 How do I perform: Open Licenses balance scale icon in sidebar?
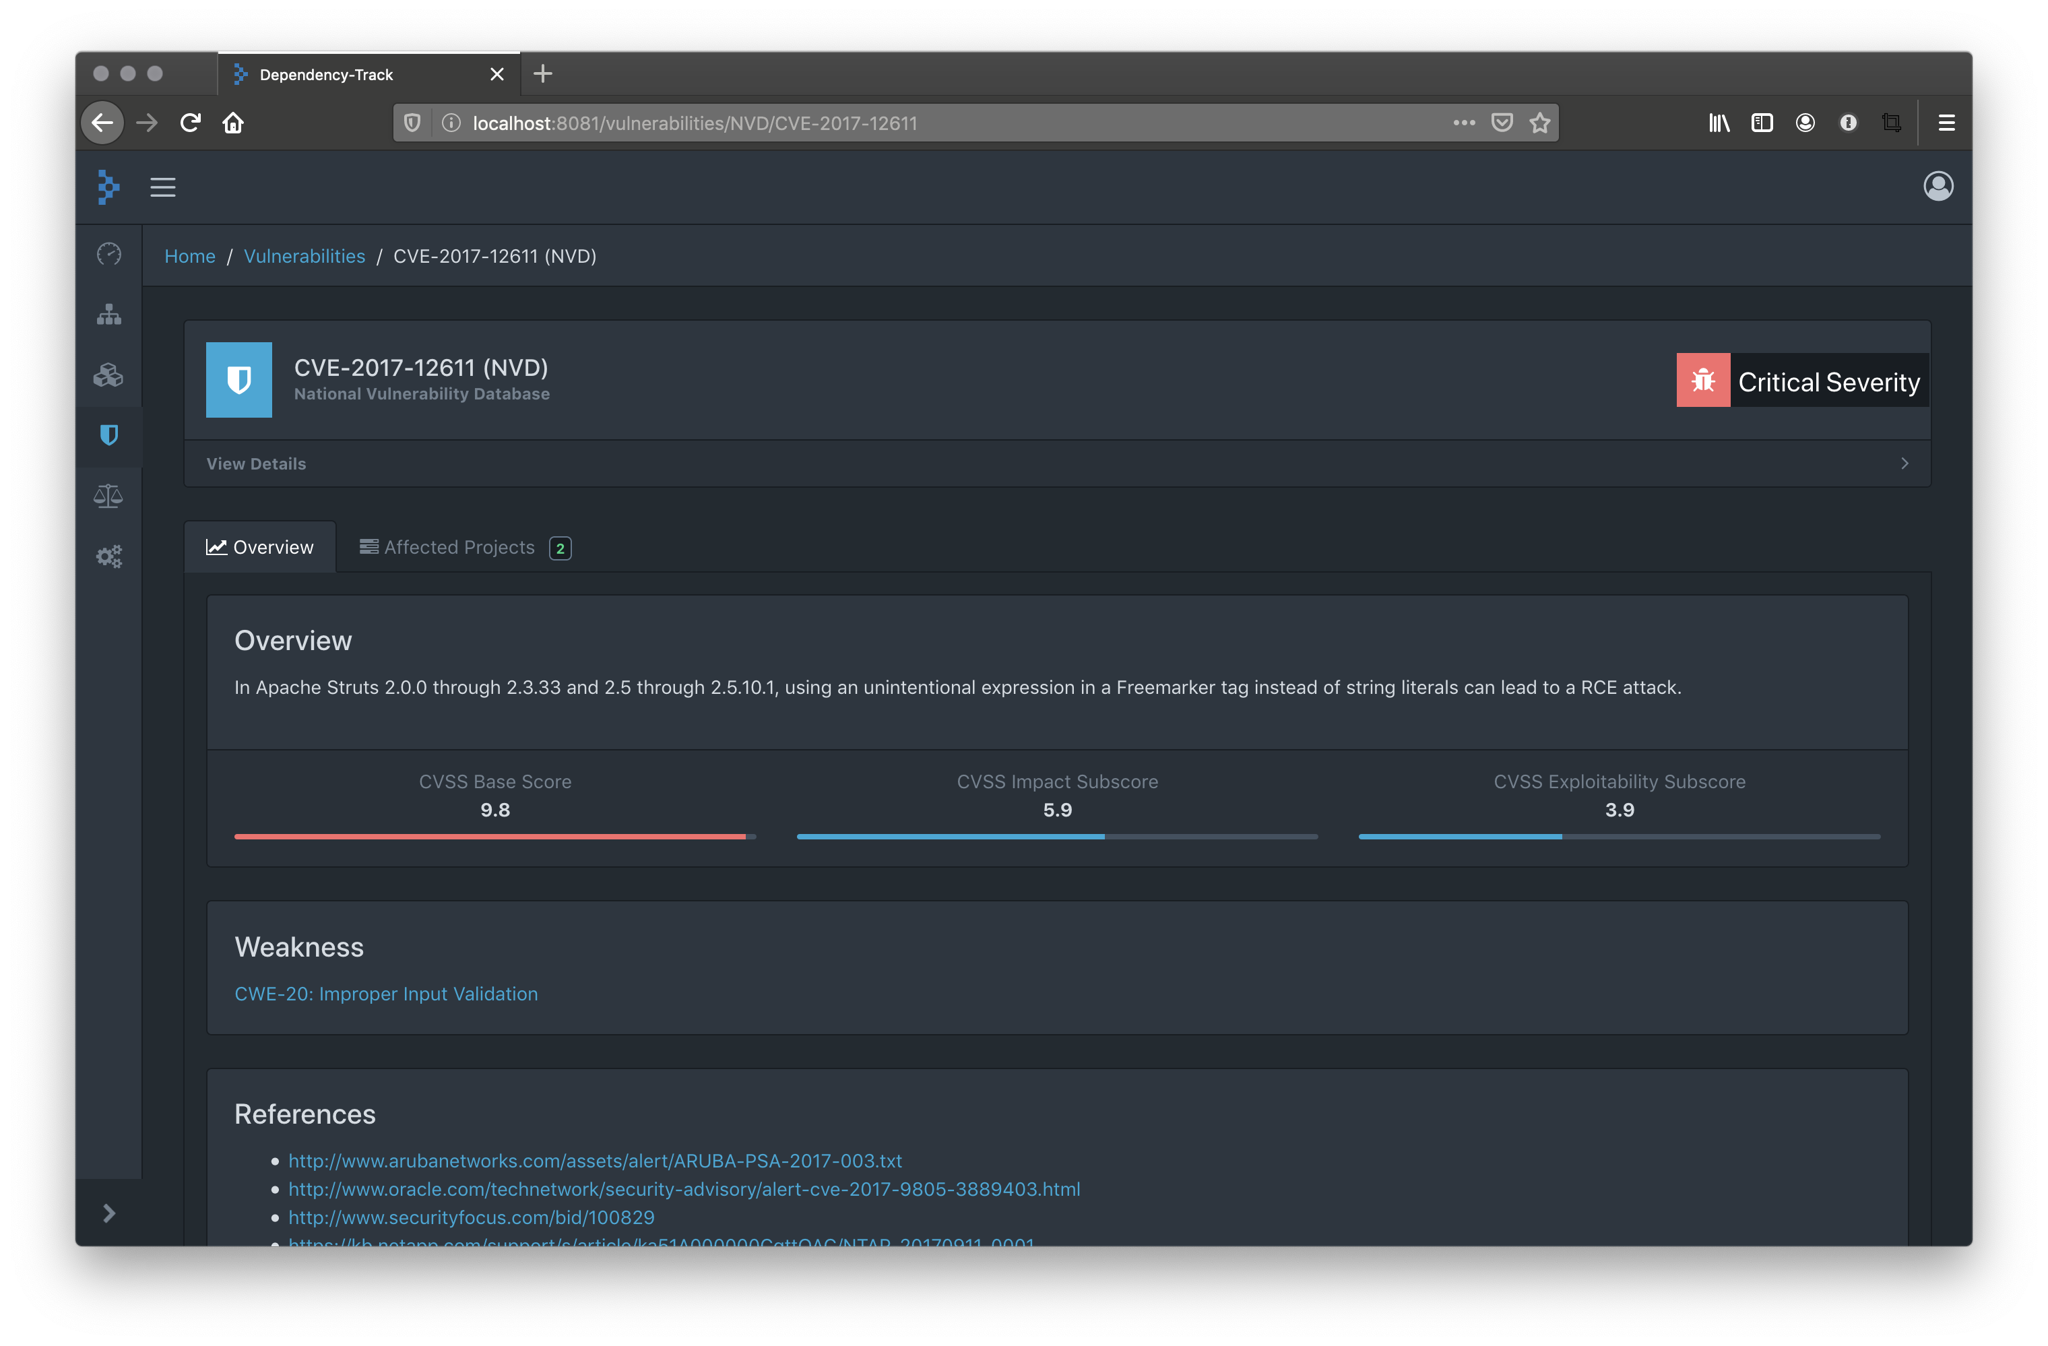(x=109, y=496)
